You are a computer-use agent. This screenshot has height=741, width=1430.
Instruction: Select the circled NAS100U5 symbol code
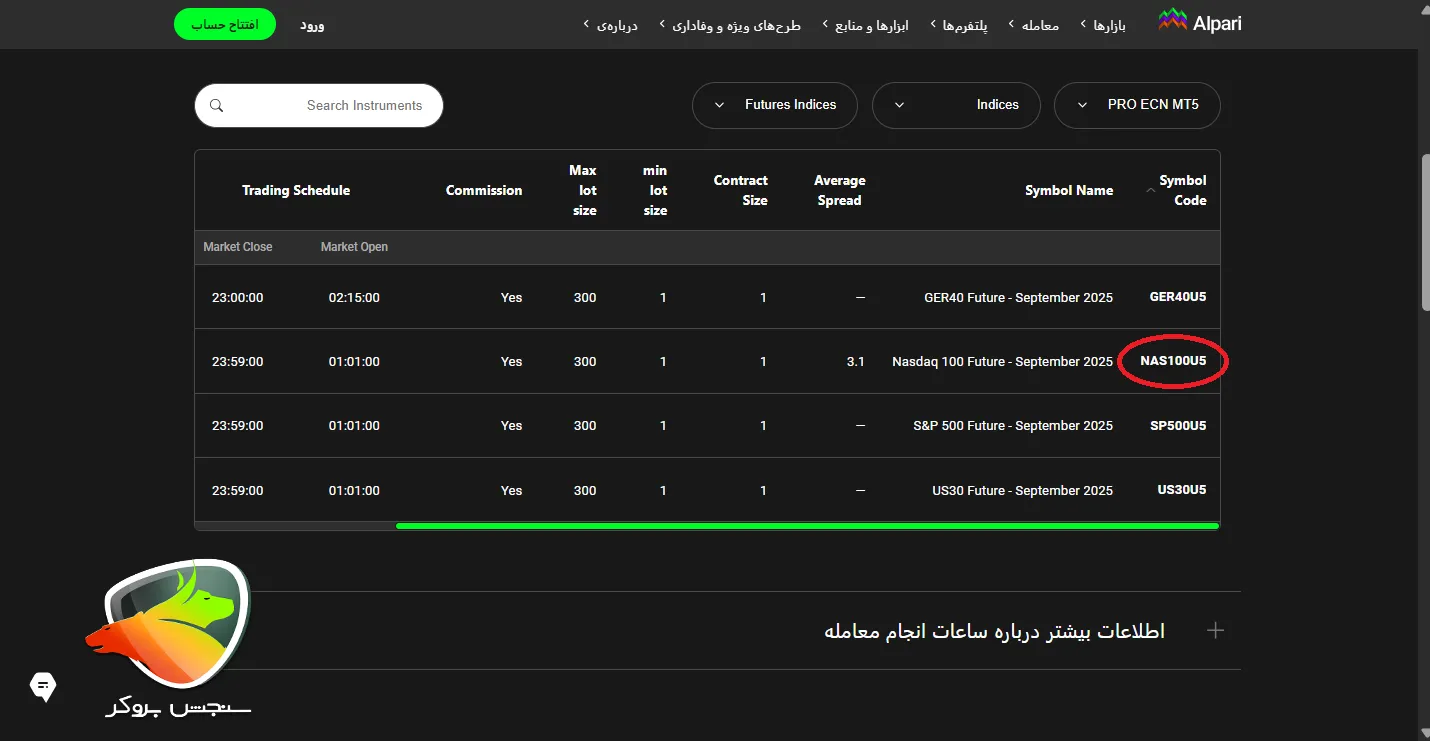tap(1173, 361)
